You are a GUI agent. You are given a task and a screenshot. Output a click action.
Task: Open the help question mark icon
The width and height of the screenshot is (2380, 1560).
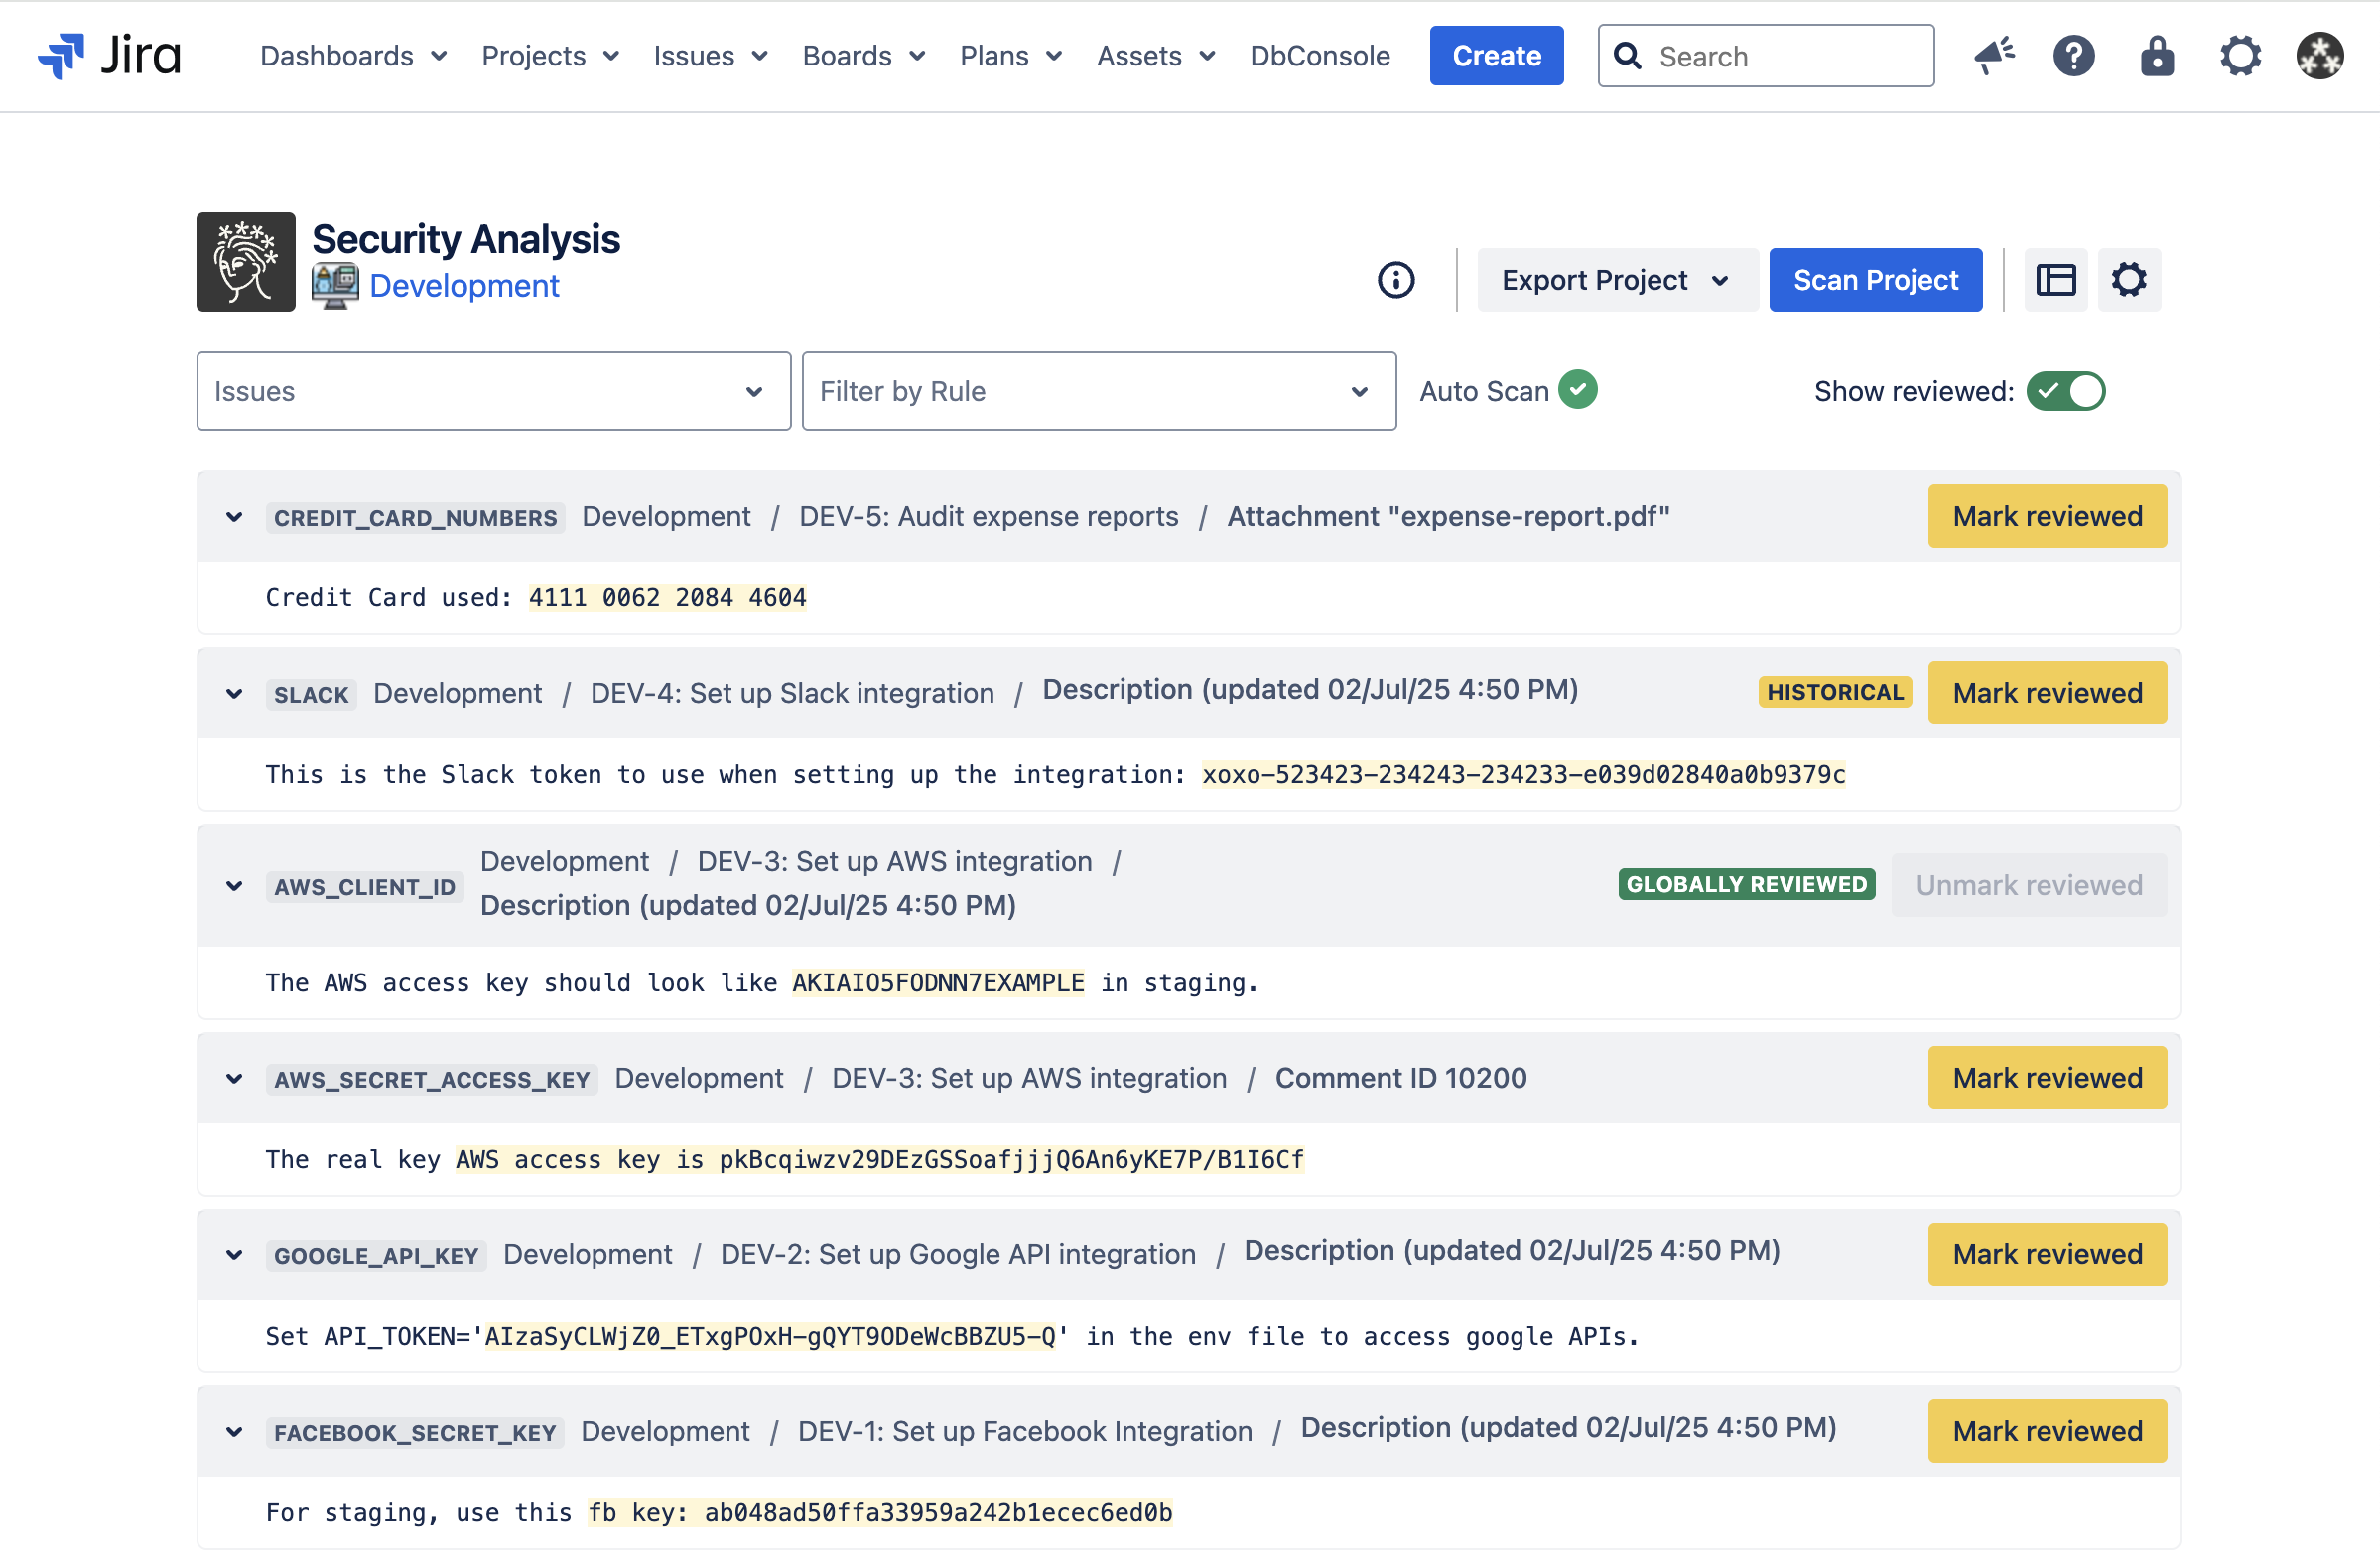pyautogui.click(x=2073, y=55)
